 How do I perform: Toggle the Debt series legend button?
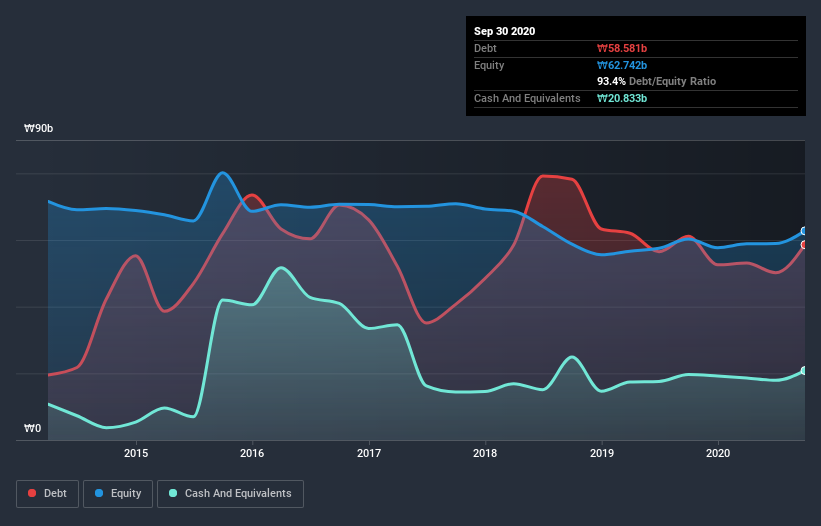pyautogui.click(x=47, y=494)
